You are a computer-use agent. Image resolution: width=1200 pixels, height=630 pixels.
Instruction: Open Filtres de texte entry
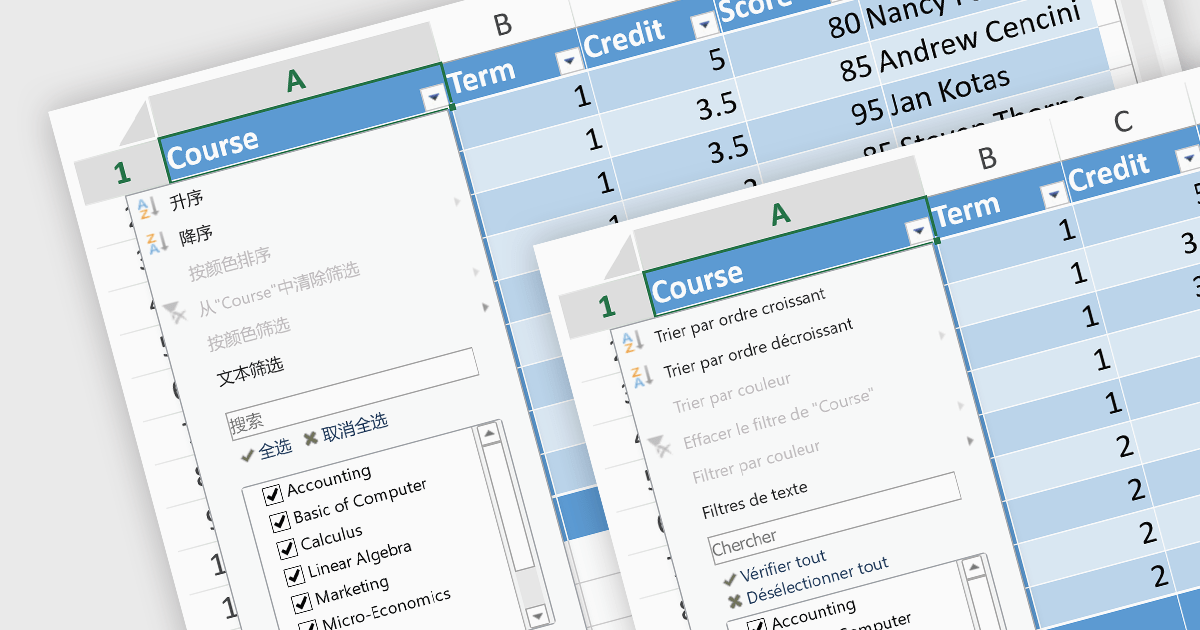click(x=755, y=500)
